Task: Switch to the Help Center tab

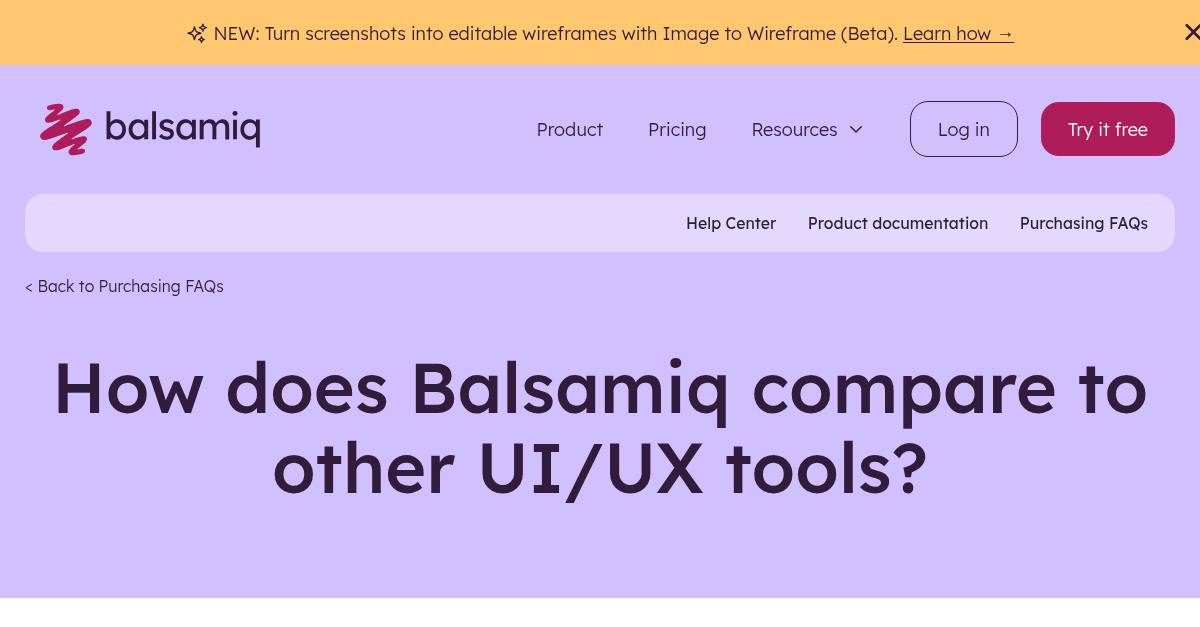Action: [x=731, y=223]
